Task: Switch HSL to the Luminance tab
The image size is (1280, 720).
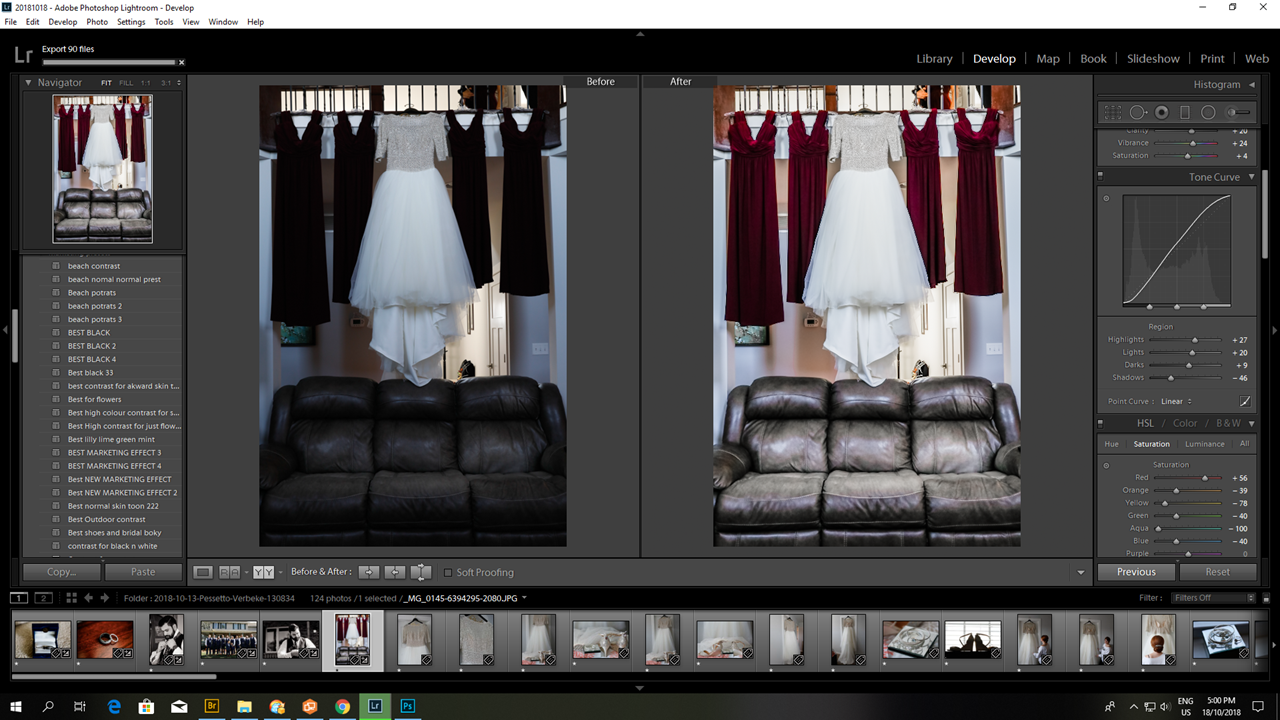Action: click(1204, 444)
